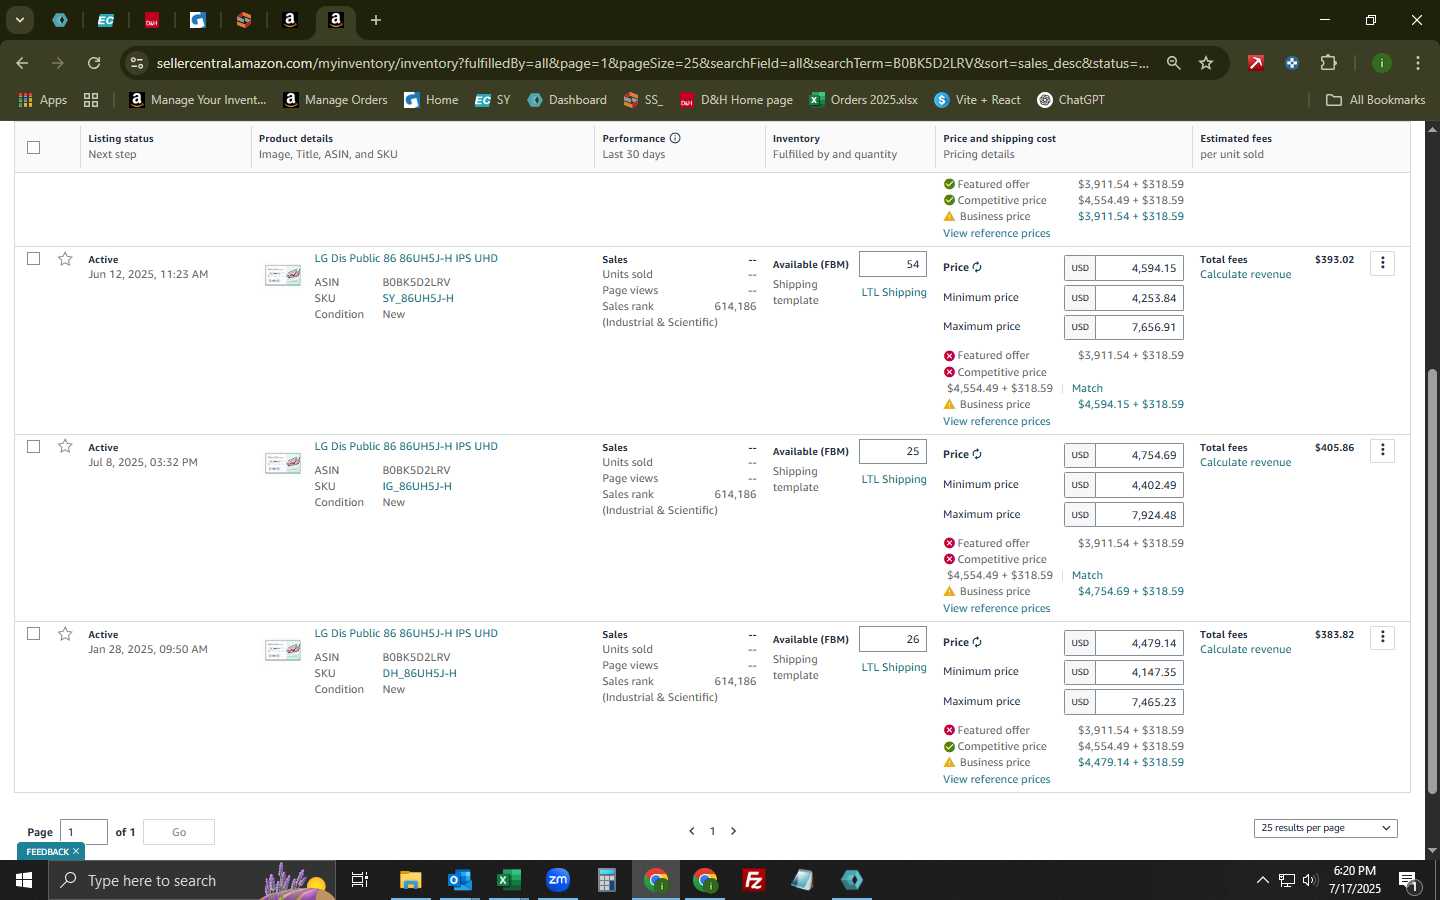Click the product thumbnail for SY_86UH5J-H

283,275
